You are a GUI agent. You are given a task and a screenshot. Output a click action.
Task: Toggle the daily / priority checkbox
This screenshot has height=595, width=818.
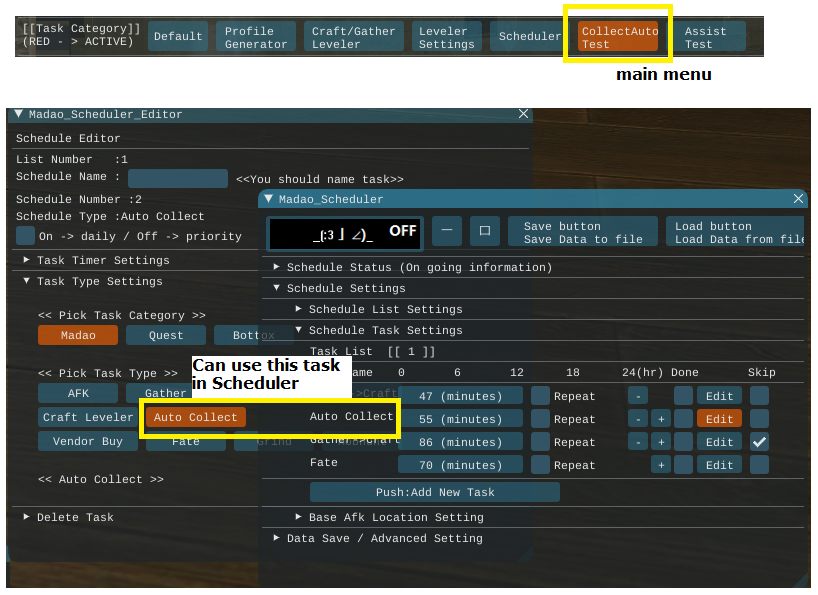click(x=25, y=236)
